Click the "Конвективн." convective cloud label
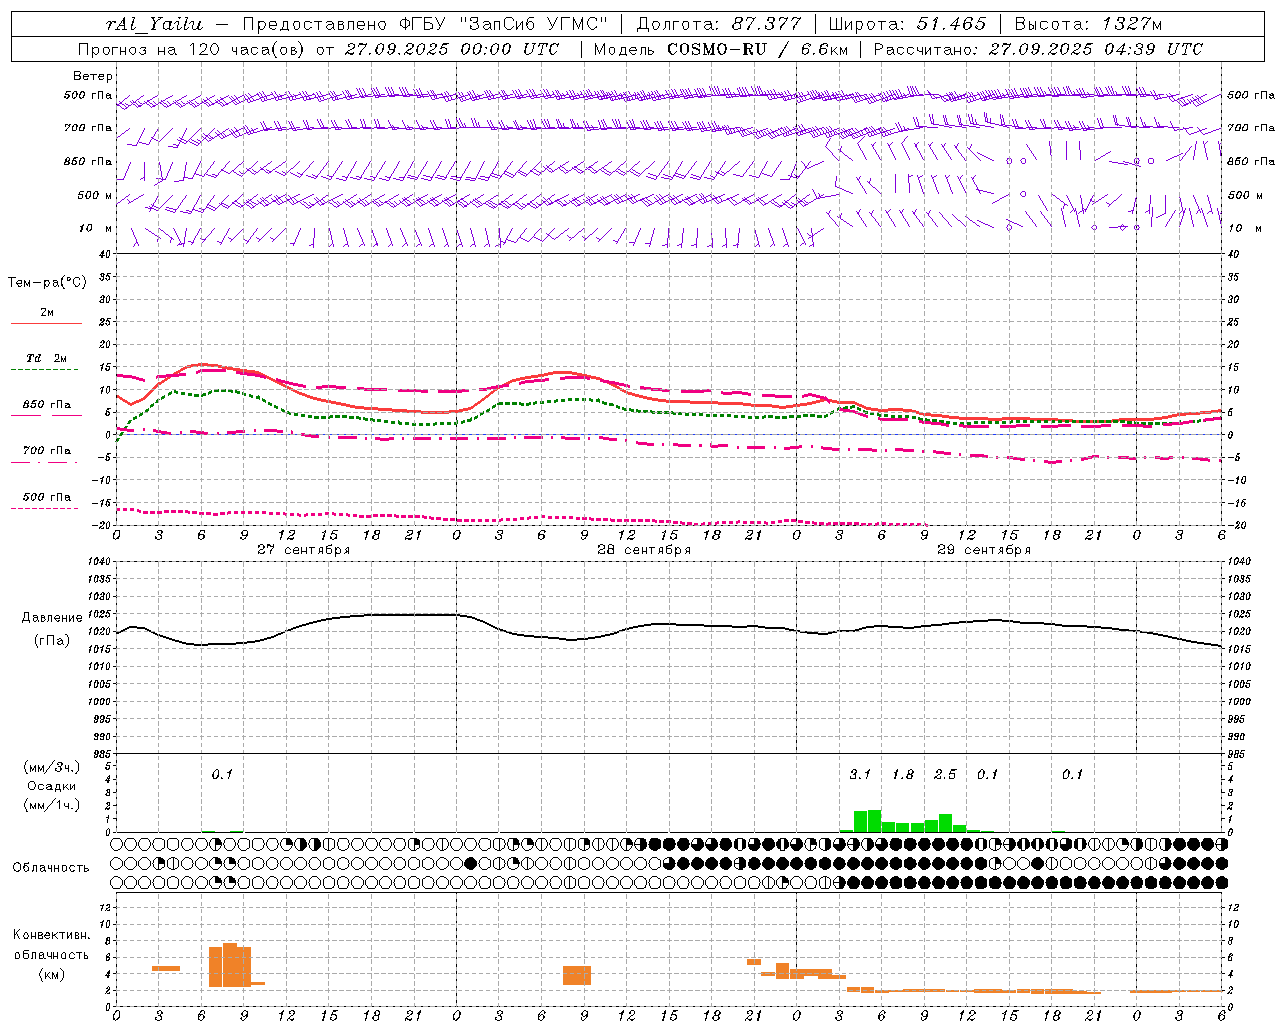The height and width of the screenshot is (1024, 1280). [x=52, y=935]
